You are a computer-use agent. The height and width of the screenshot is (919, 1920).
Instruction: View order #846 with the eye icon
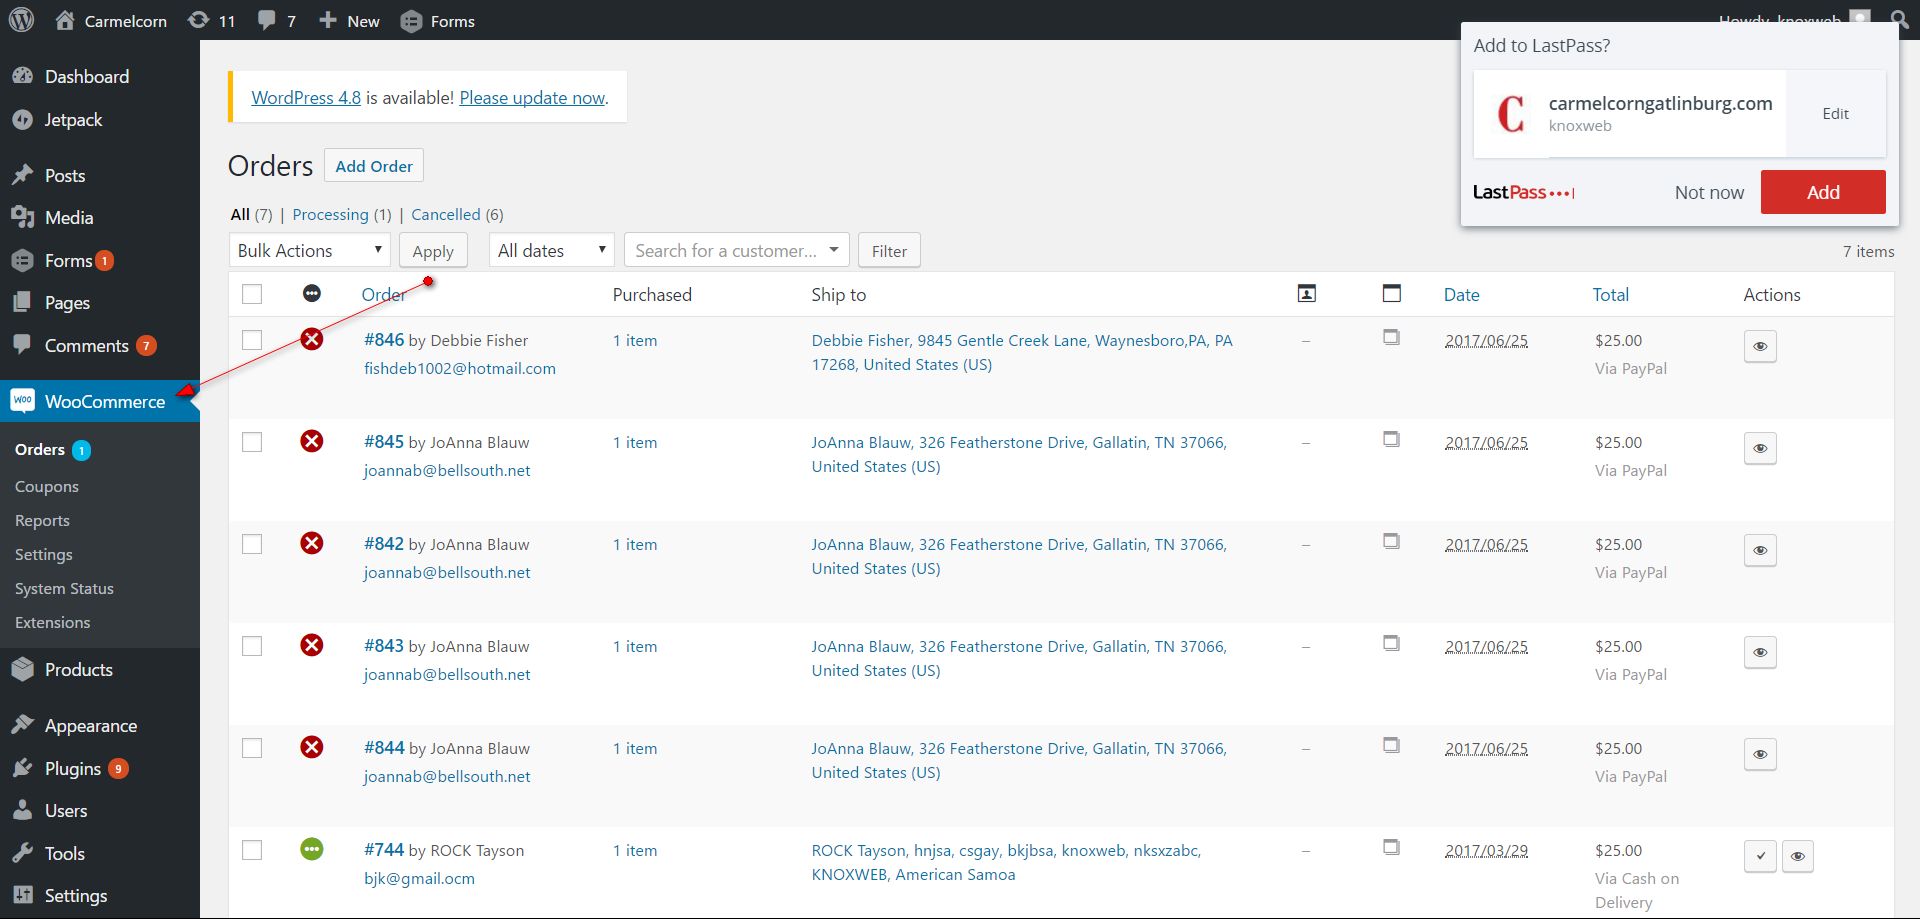[1760, 346]
